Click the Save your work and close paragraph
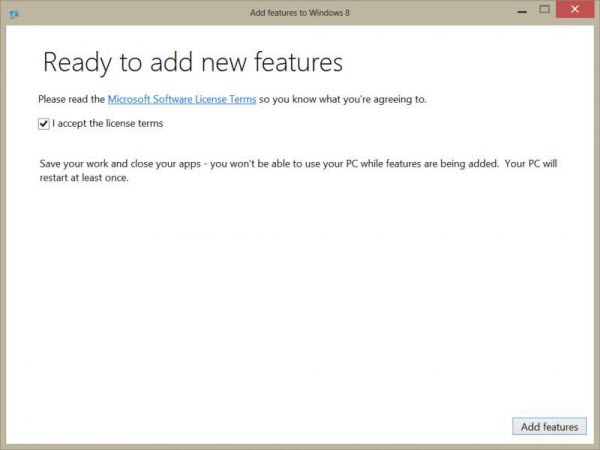 click(x=298, y=171)
